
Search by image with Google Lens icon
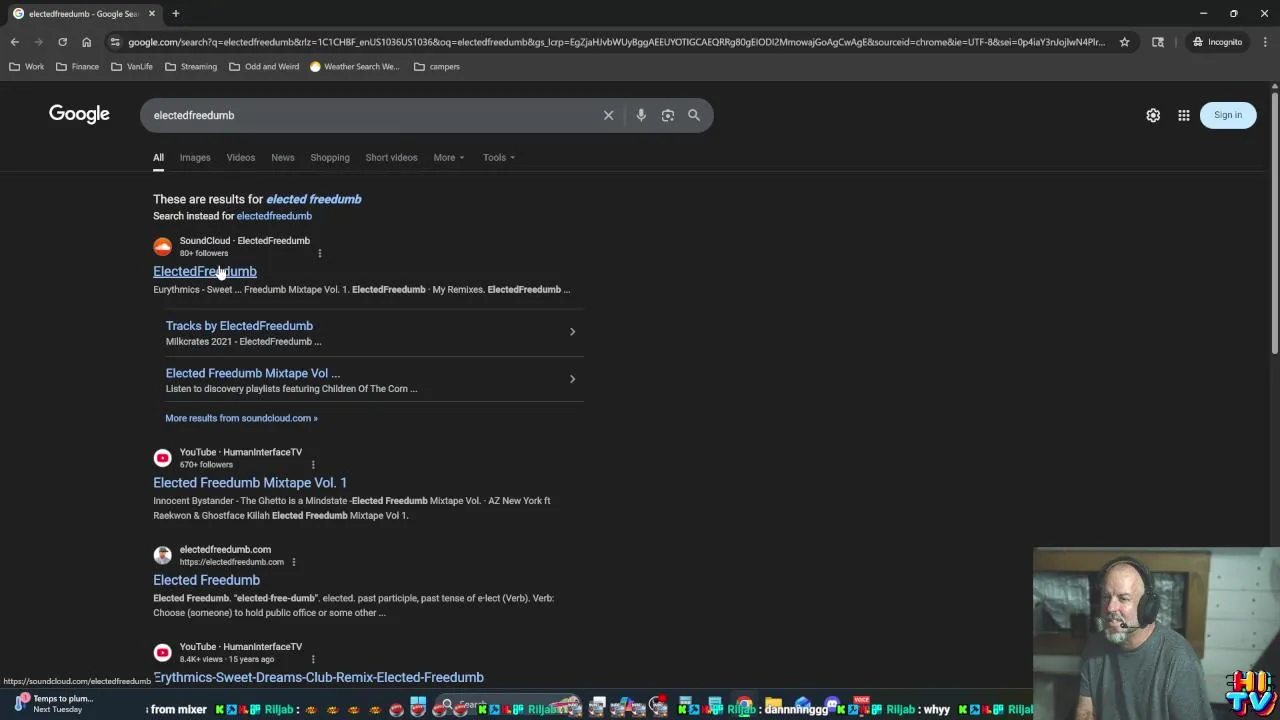point(668,115)
